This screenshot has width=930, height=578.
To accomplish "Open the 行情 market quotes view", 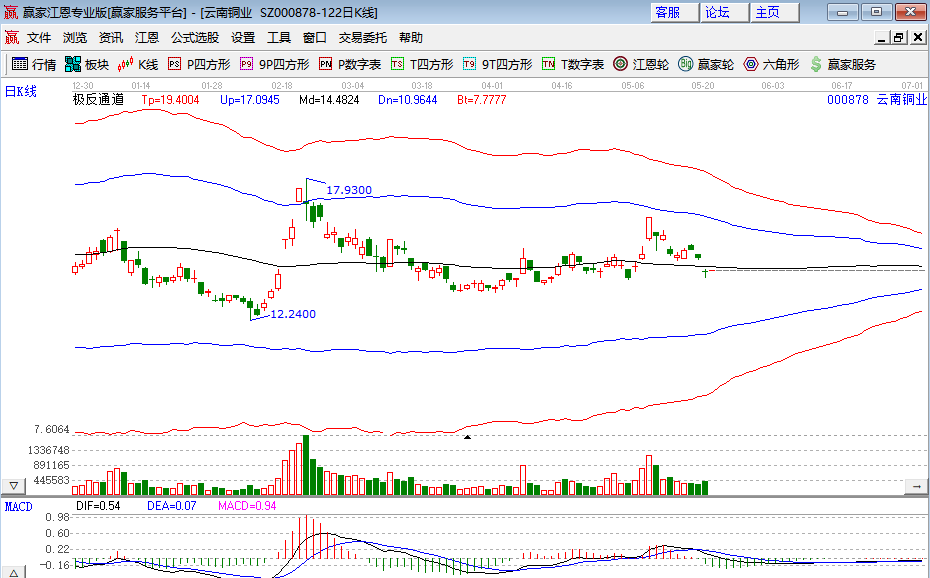I will click(34, 64).
